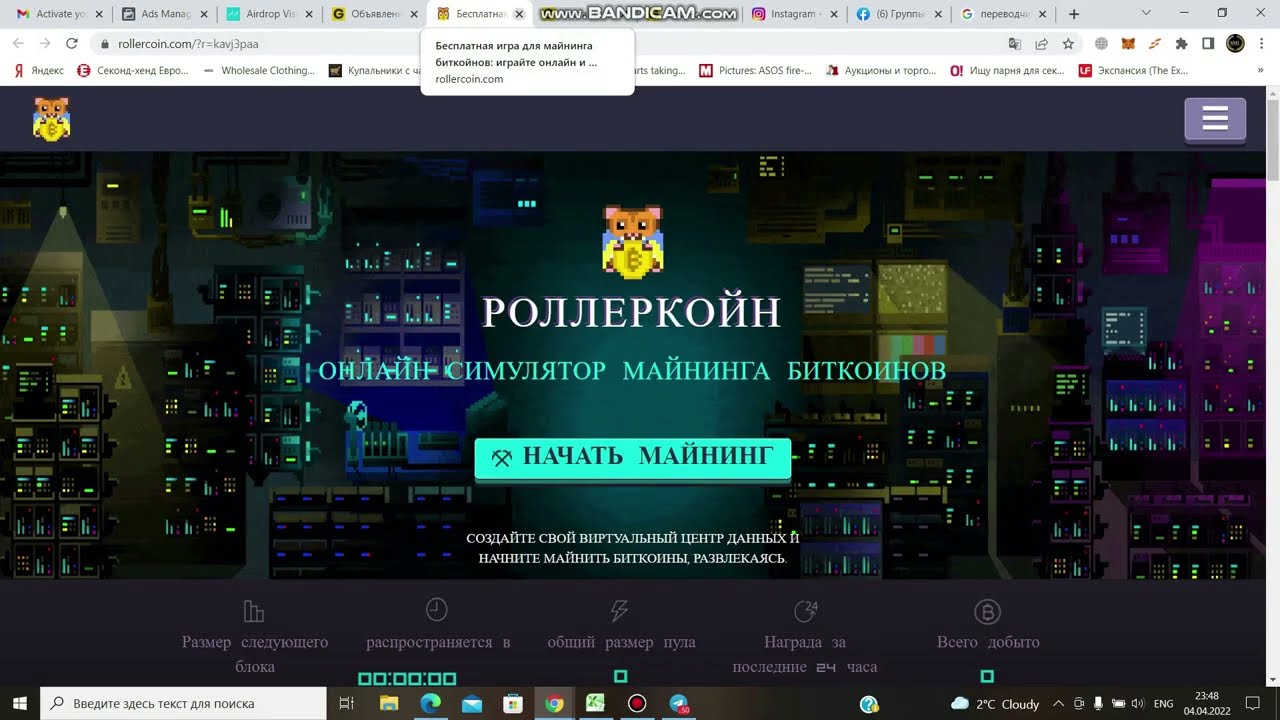The image size is (1280, 720).
Task: Click the hamster mascot above РОЛЛЕРКОЙН title
Action: 632,242
